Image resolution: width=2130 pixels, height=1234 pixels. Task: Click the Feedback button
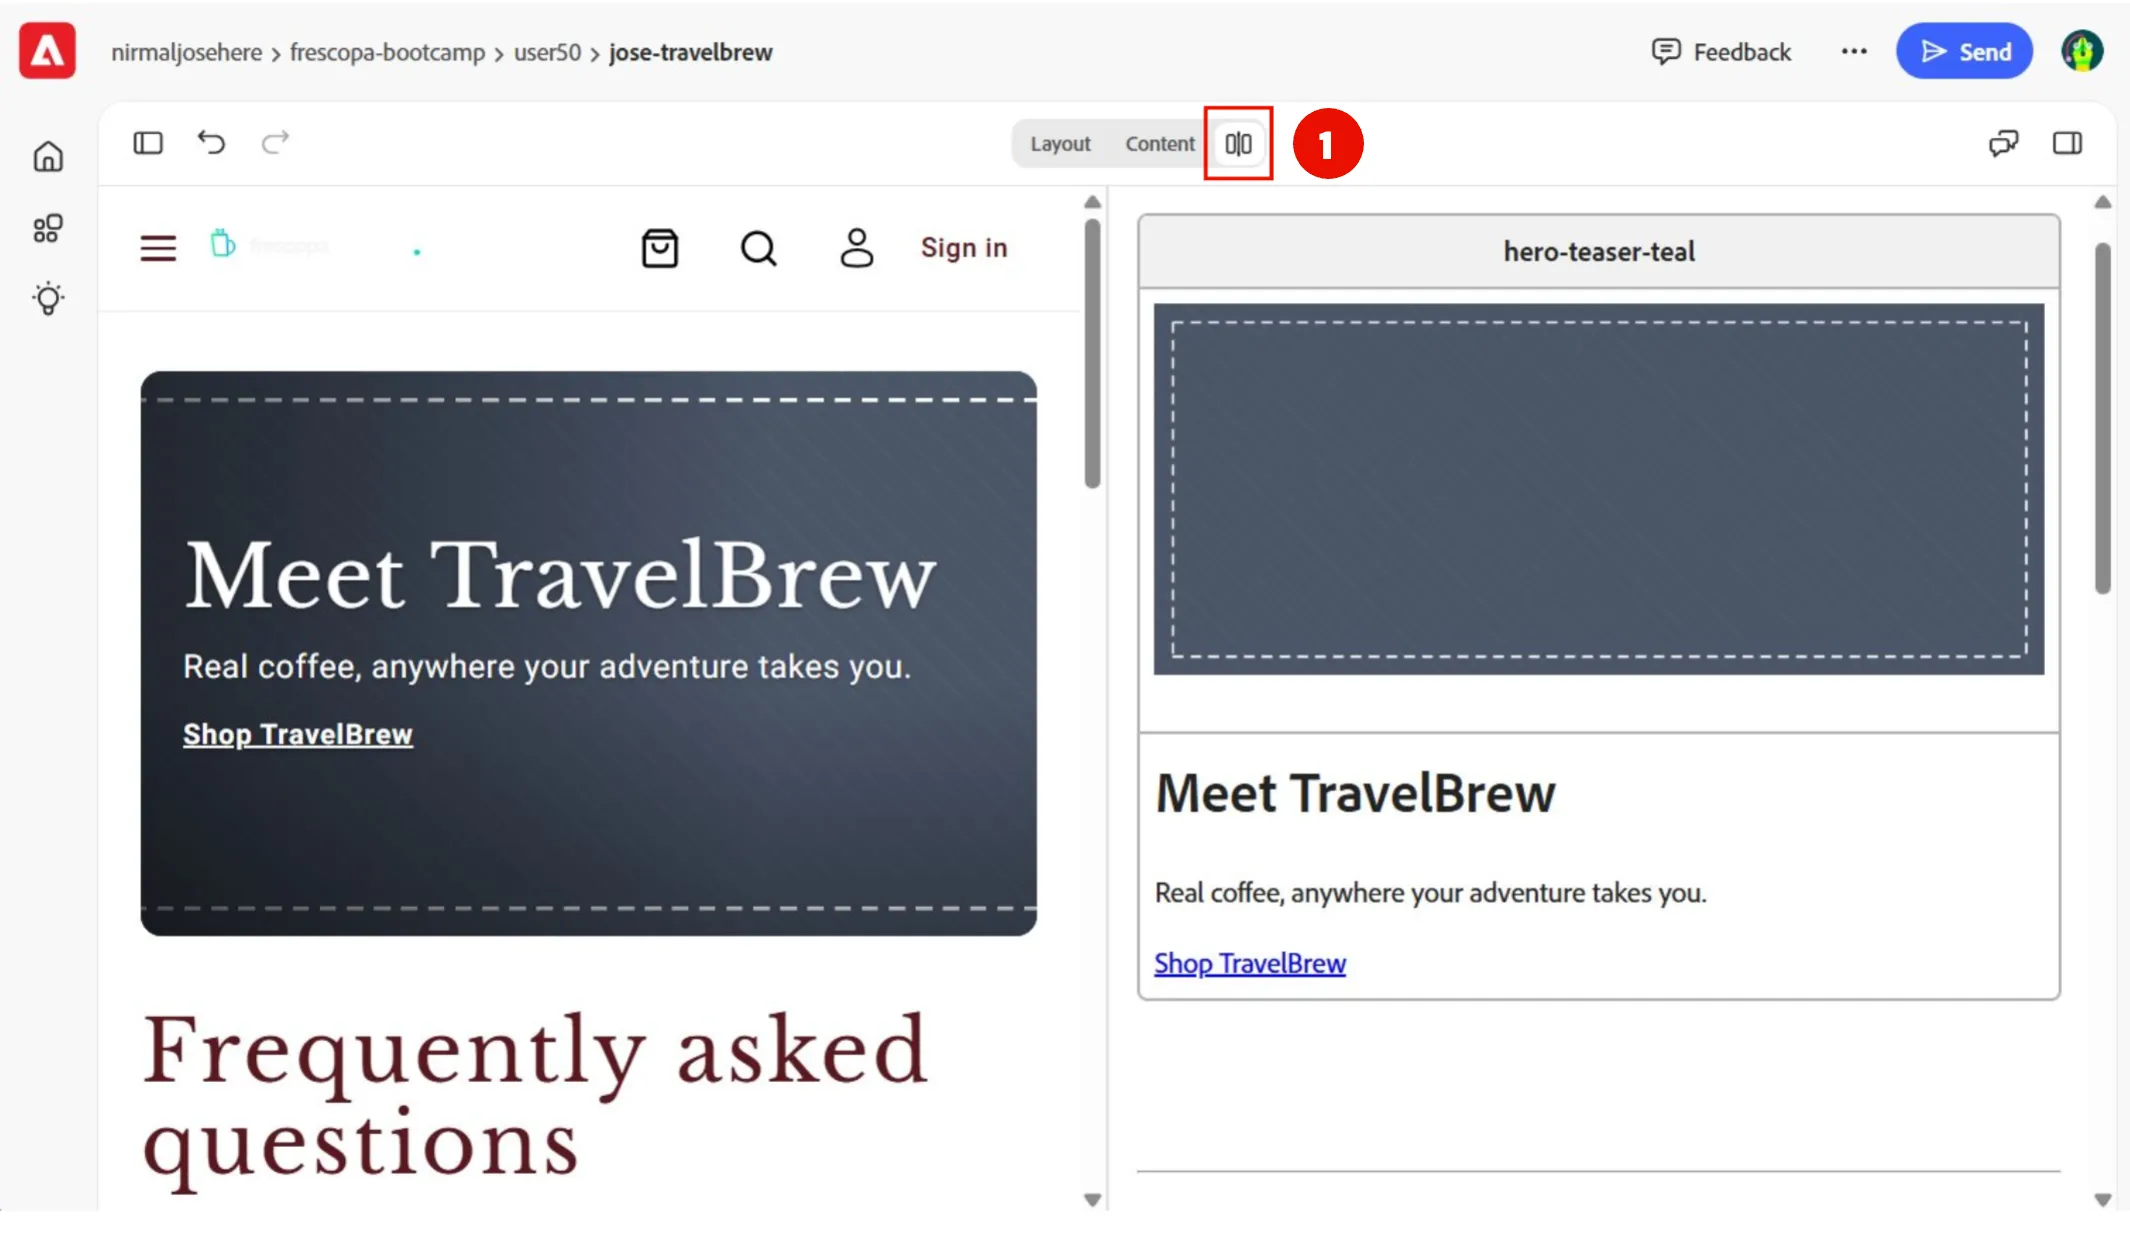1721,52
